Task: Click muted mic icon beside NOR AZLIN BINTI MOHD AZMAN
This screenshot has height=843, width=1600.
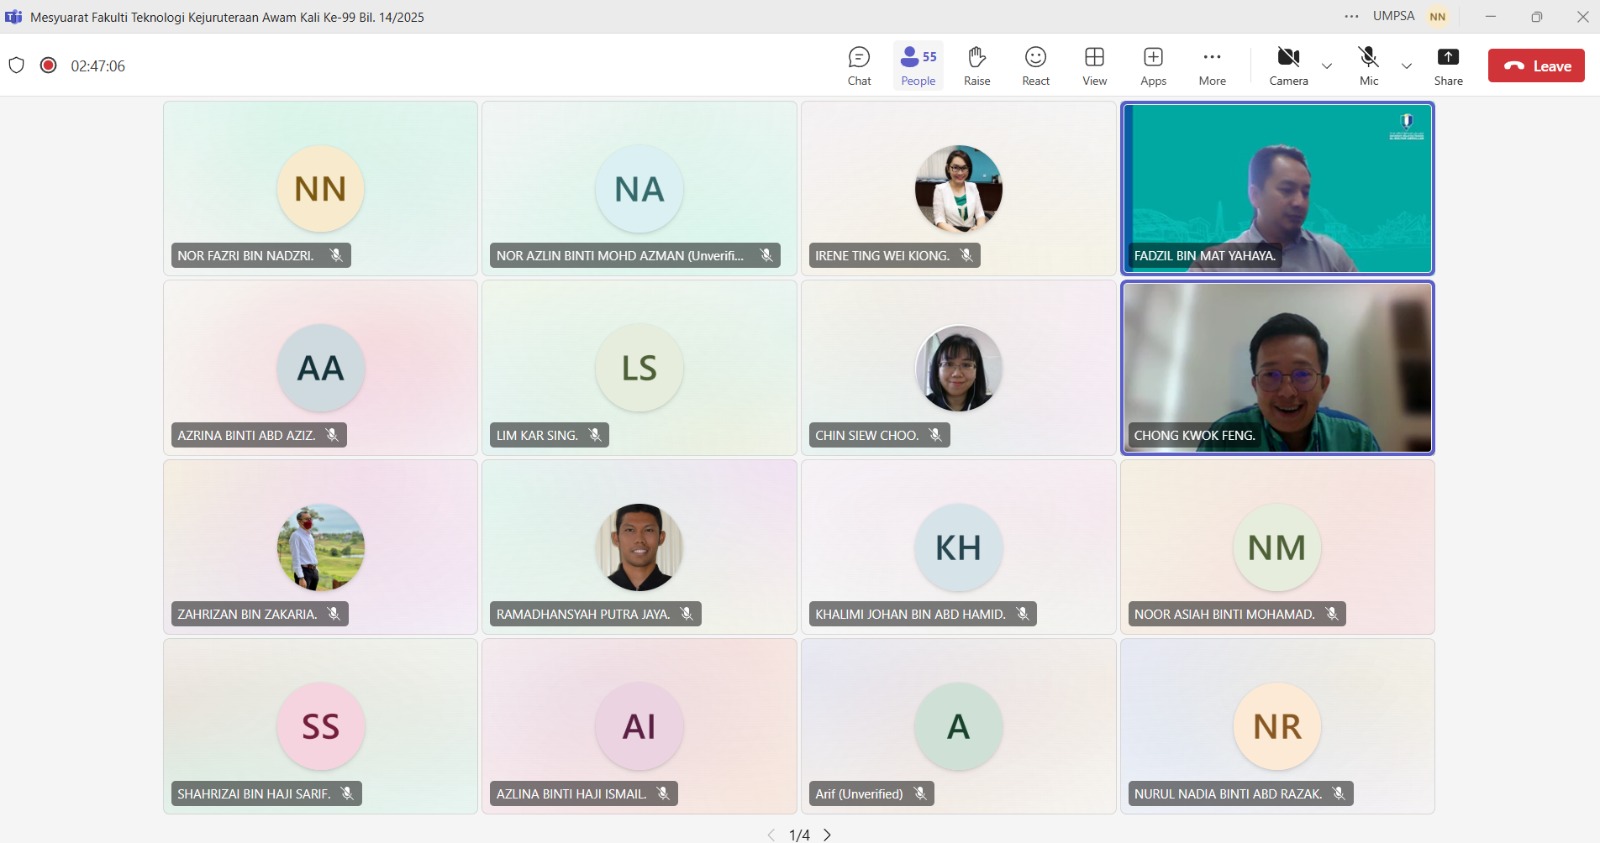Action: [766, 255]
